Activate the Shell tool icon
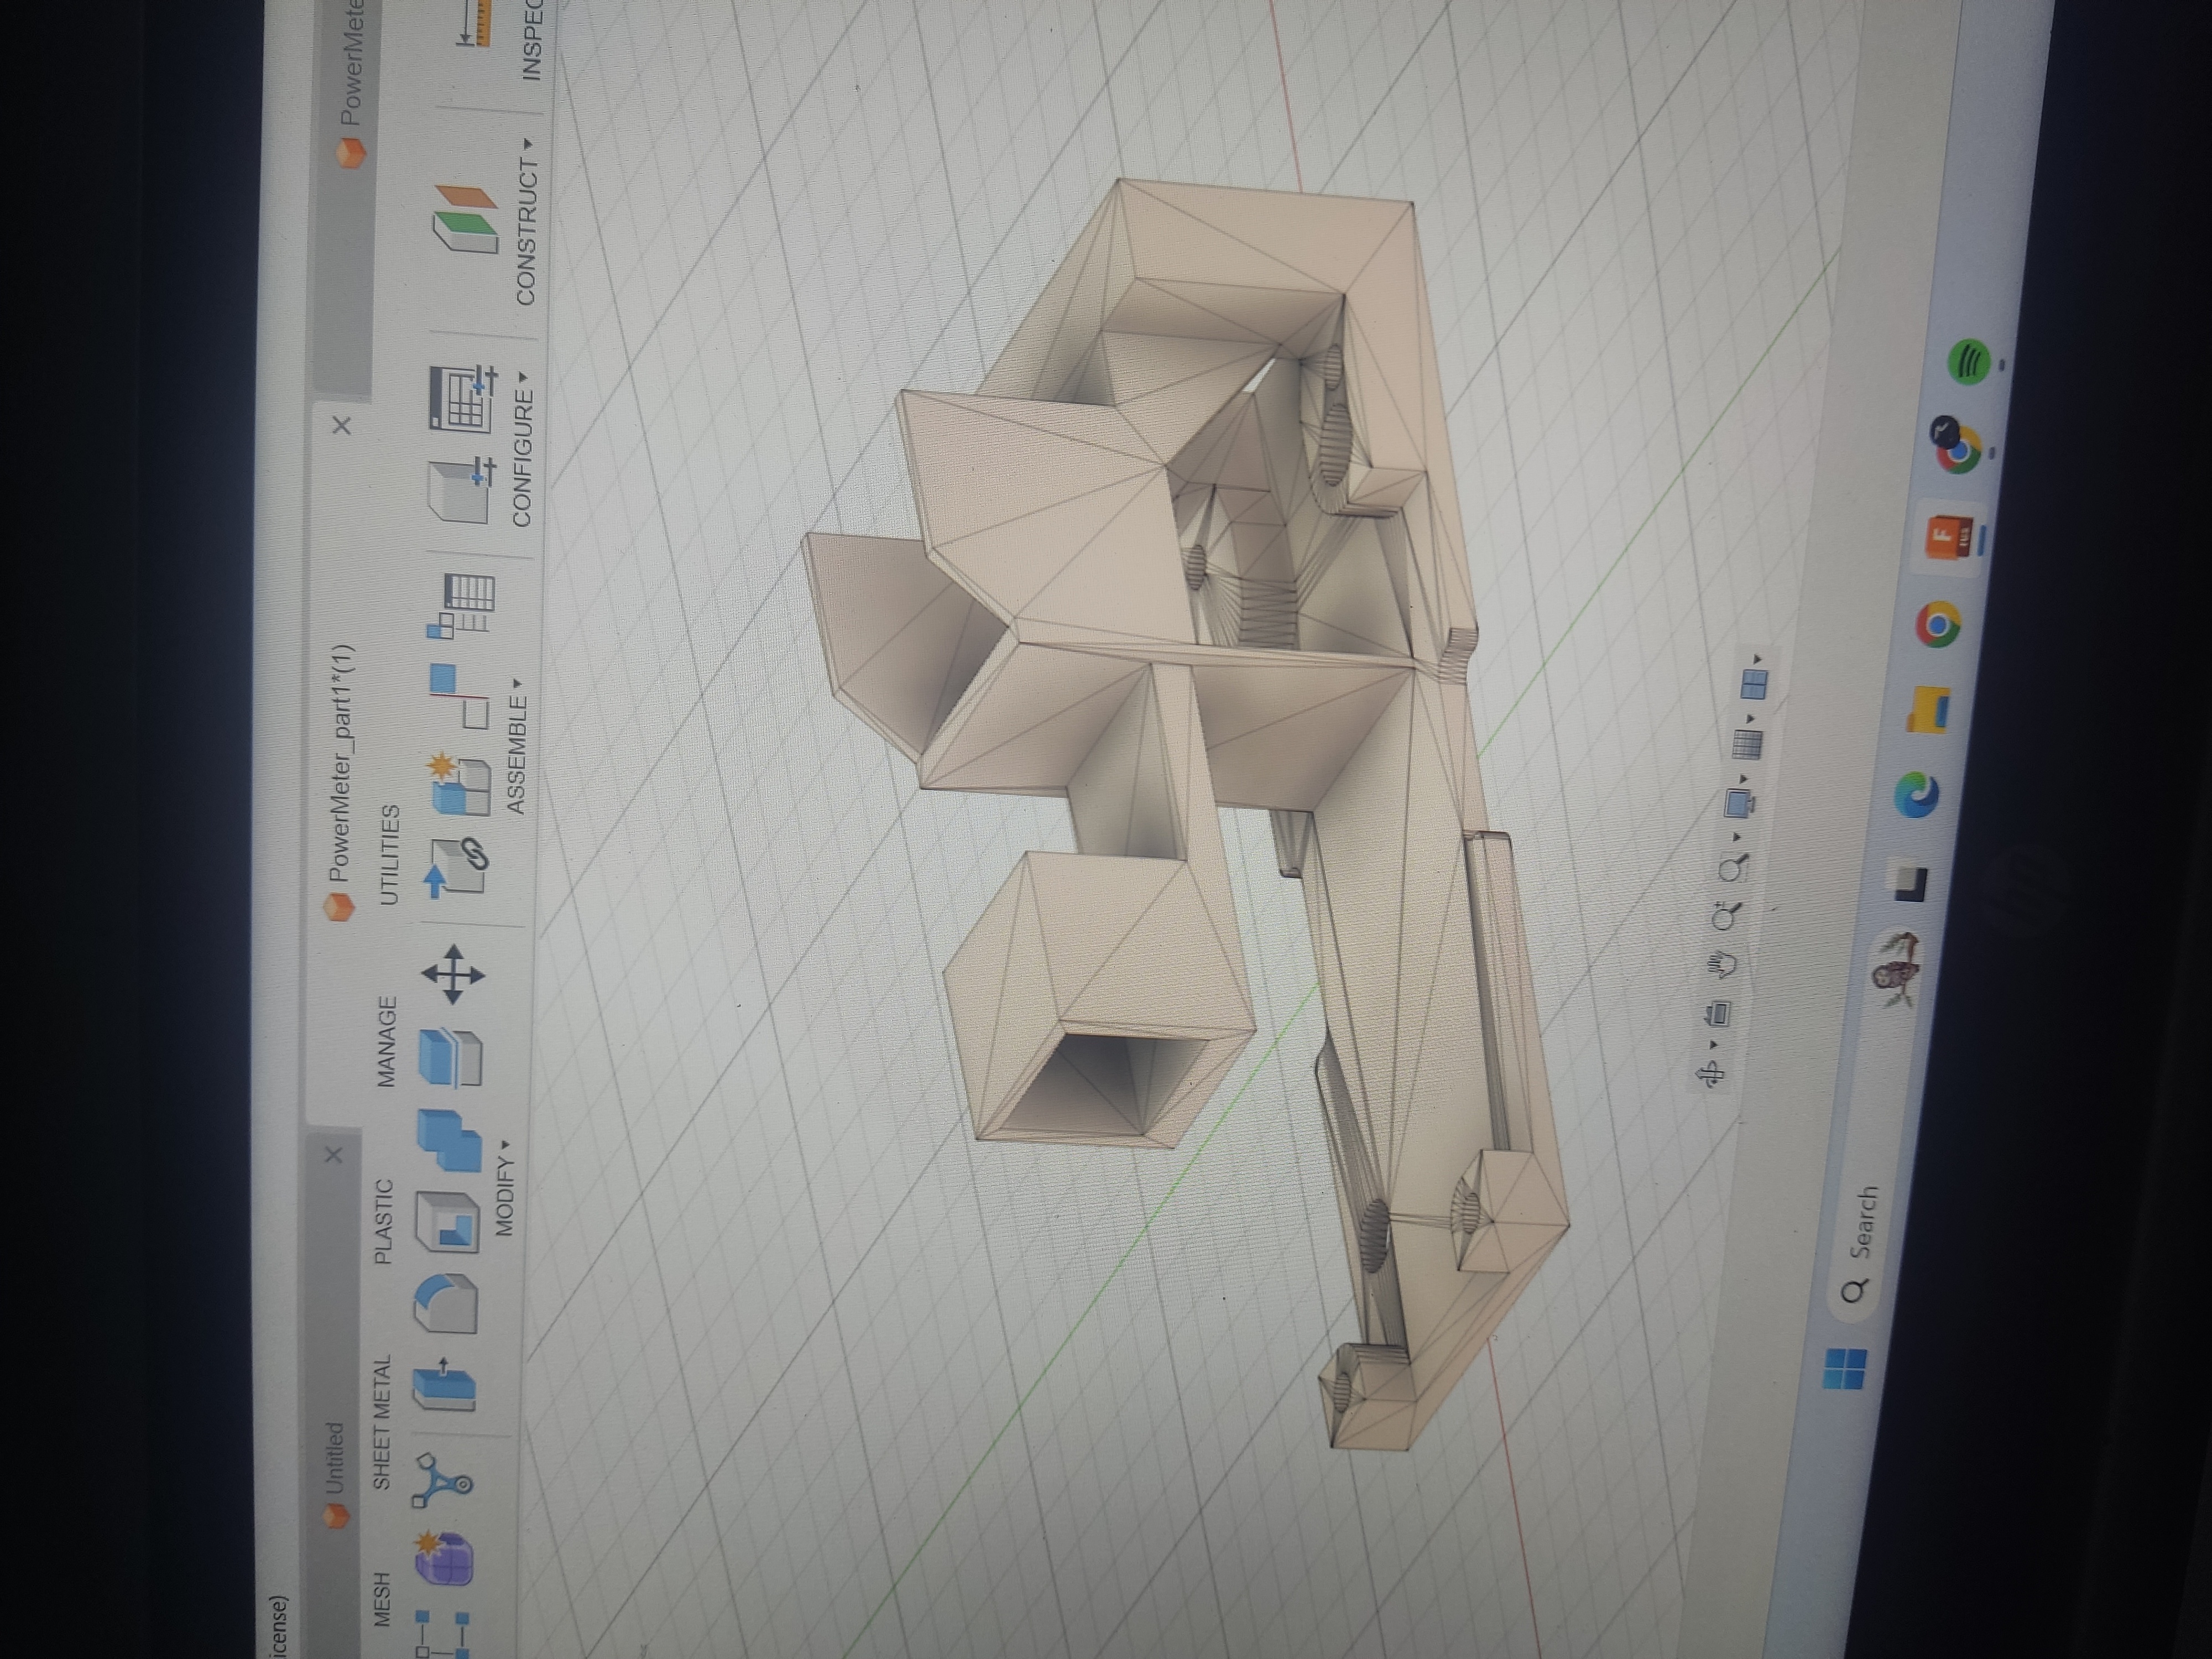The height and width of the screenshot is (1659, 2212). point(447,1221)
